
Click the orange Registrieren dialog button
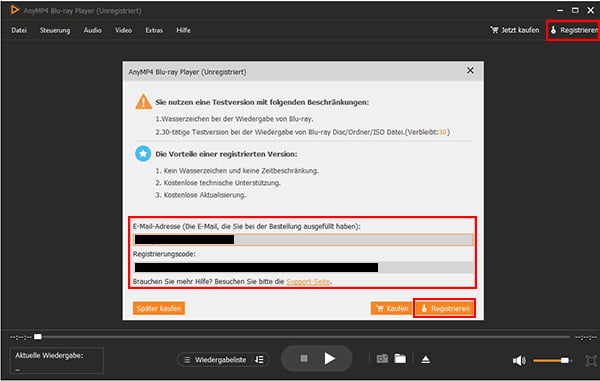coord(445,308)
